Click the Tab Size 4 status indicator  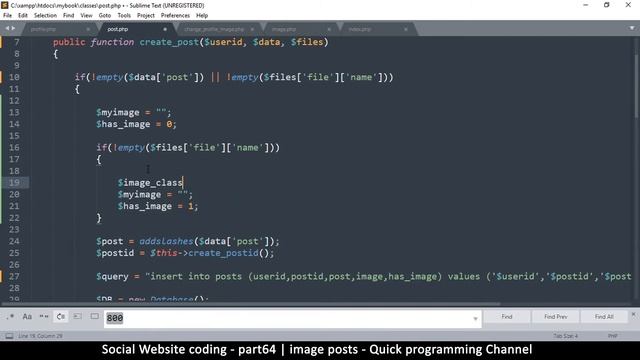[565, 336]
